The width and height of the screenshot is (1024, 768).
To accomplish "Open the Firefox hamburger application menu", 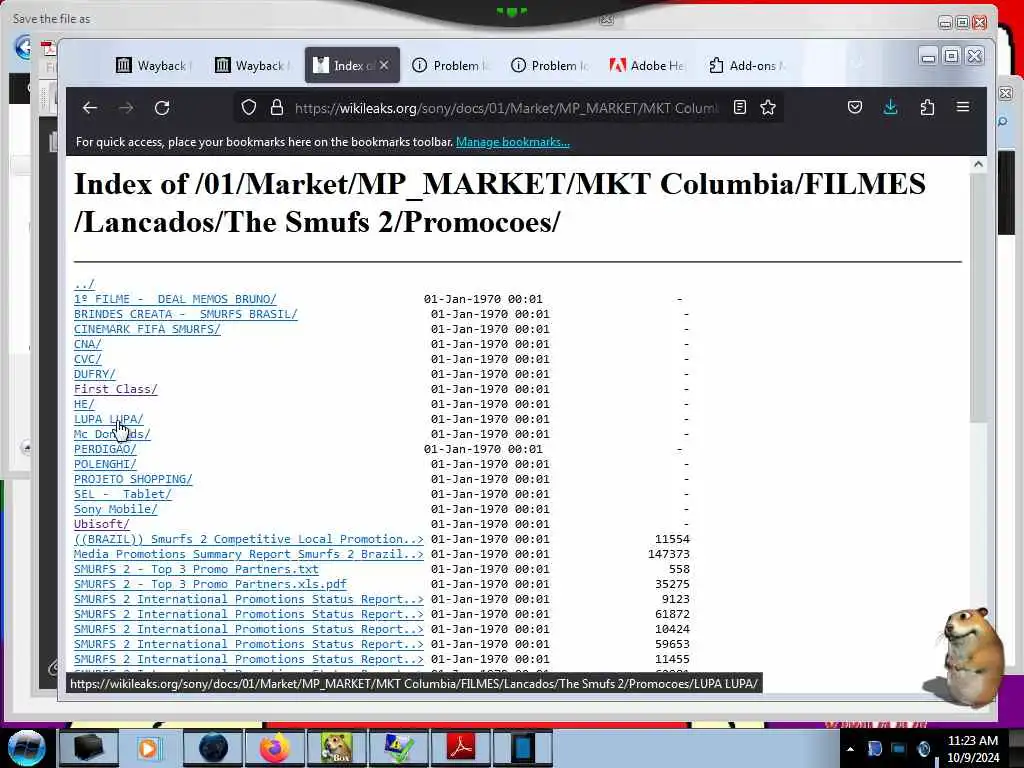I will coord(963,107).
